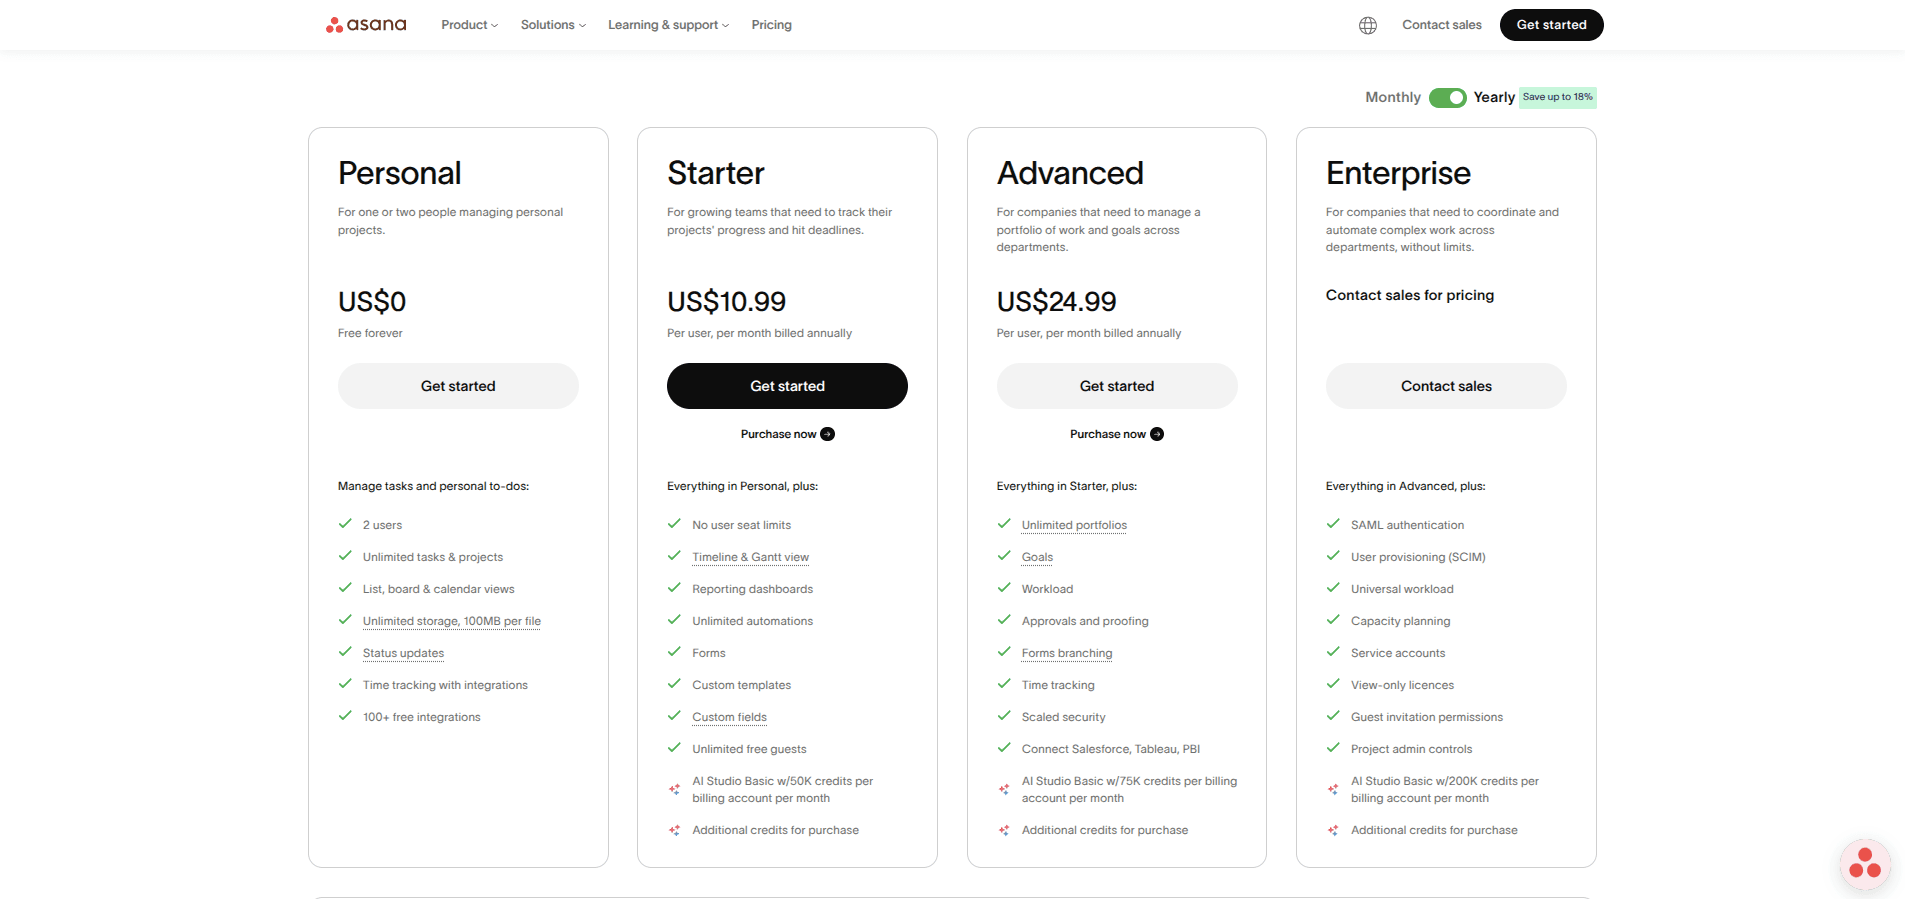This screenshot has width=1905, height=899.
Task: Click Contact sales in the top navigation
Action: pos(1442,25)
